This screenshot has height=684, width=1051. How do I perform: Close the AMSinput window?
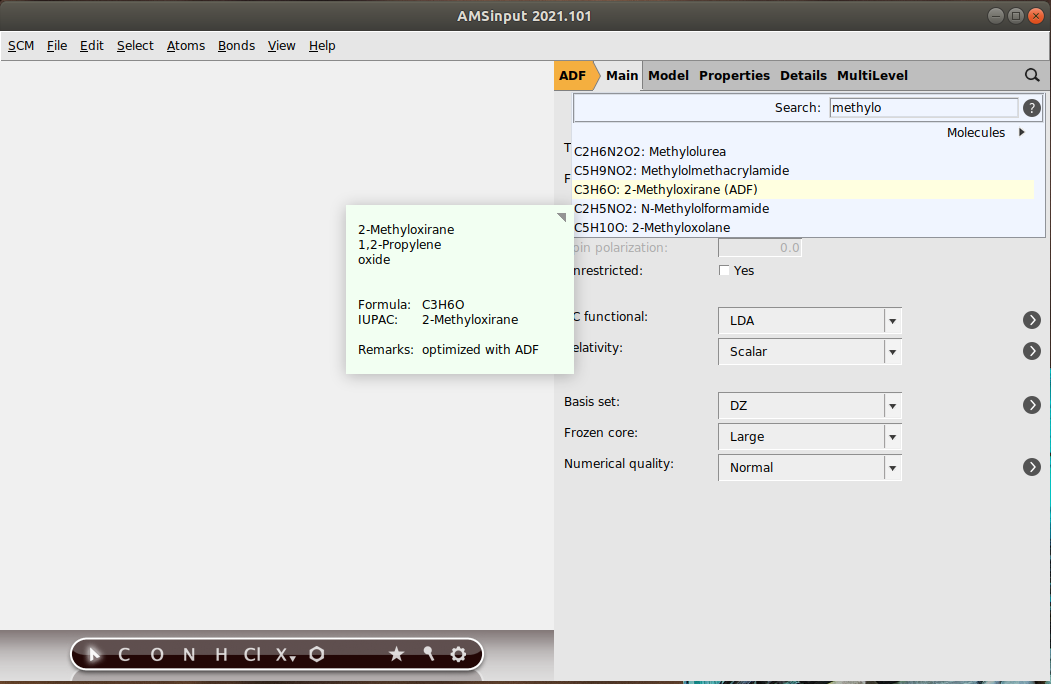tap(1036, 15)
